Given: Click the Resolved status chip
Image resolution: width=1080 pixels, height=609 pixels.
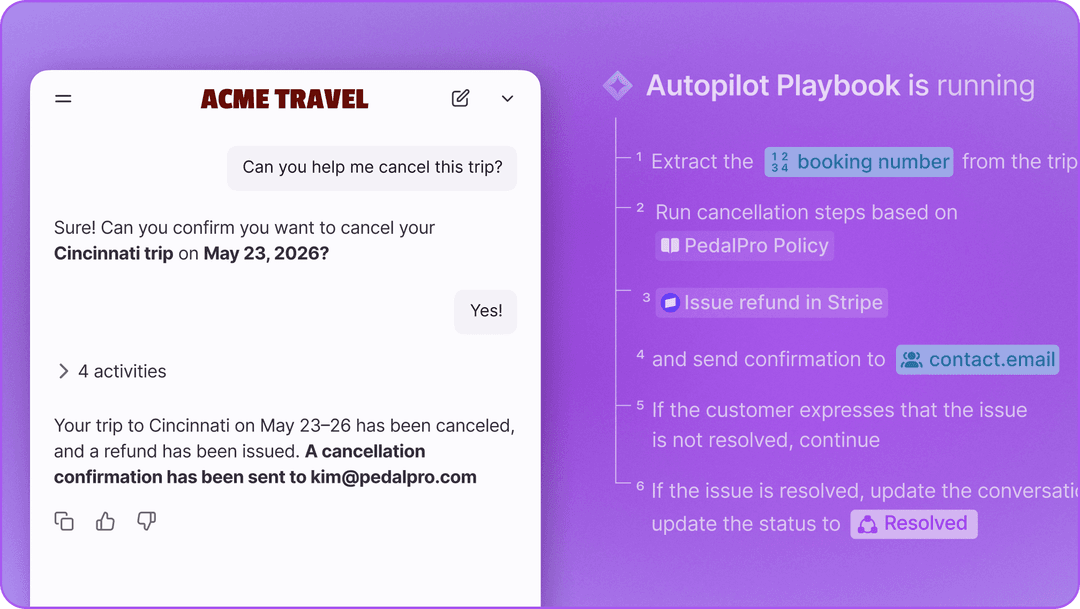Looking at the screenshot, I should click(x=914, y=523).
